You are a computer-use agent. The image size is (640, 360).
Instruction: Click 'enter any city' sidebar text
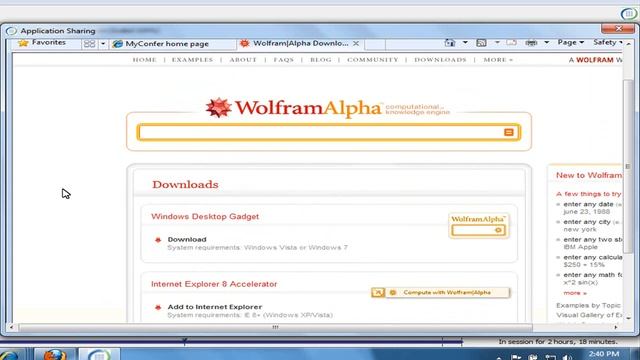coord(587,222)
